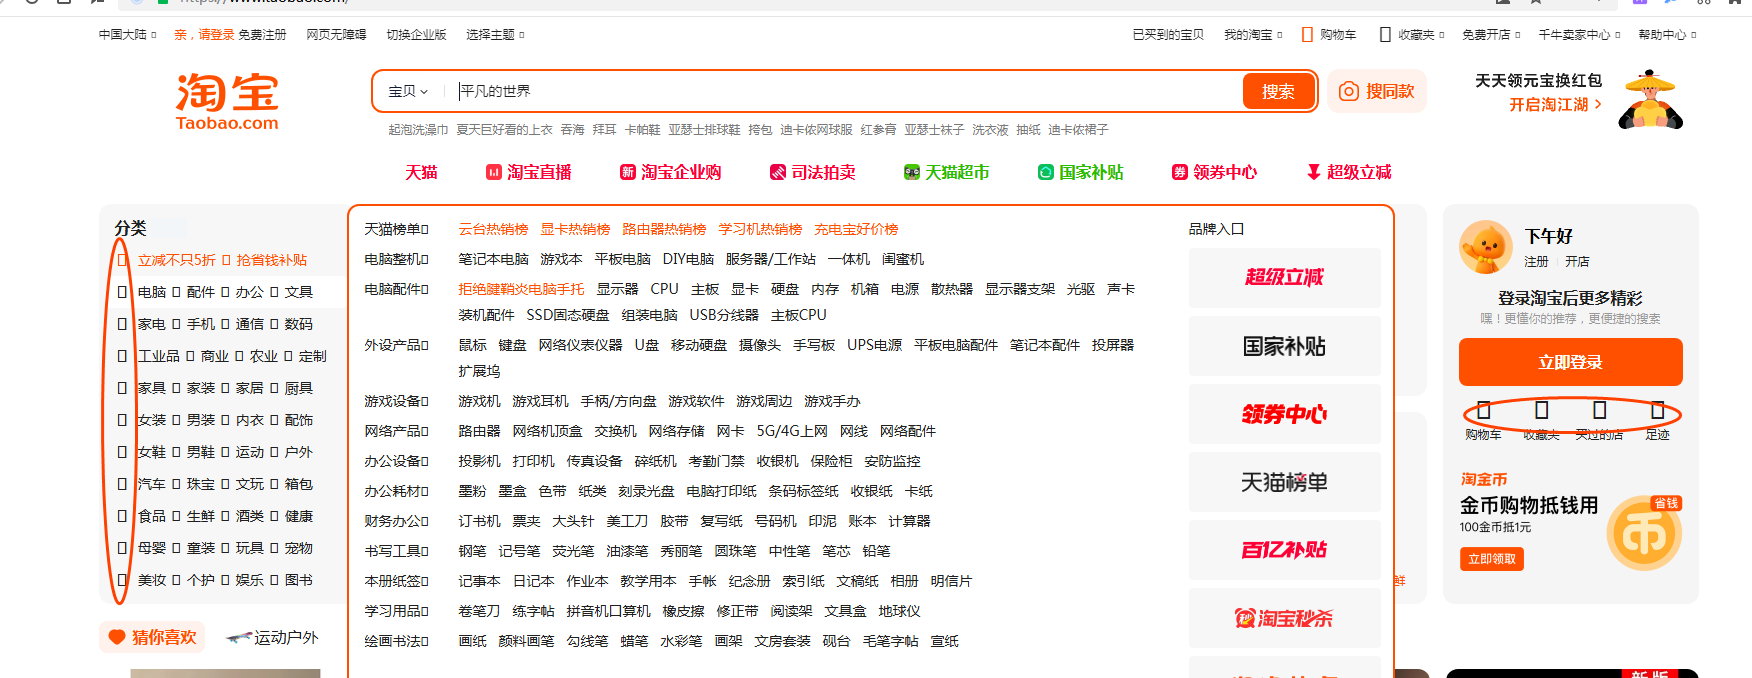Open 淘宝企业购 from the nav strip
Image resolution: width=1752 pixels, height=678 pixels.
[x=670, y=172]
